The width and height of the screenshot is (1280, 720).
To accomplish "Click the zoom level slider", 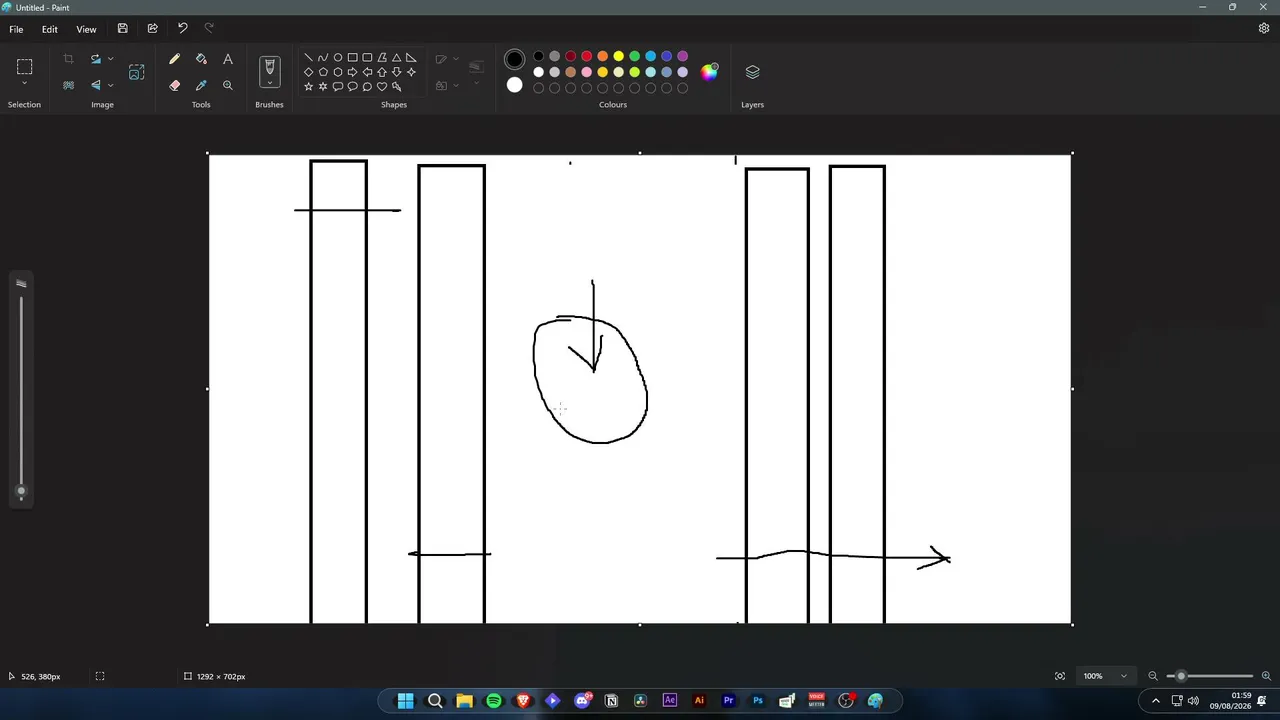I will pyautogui.click(x=1209, y=676).
